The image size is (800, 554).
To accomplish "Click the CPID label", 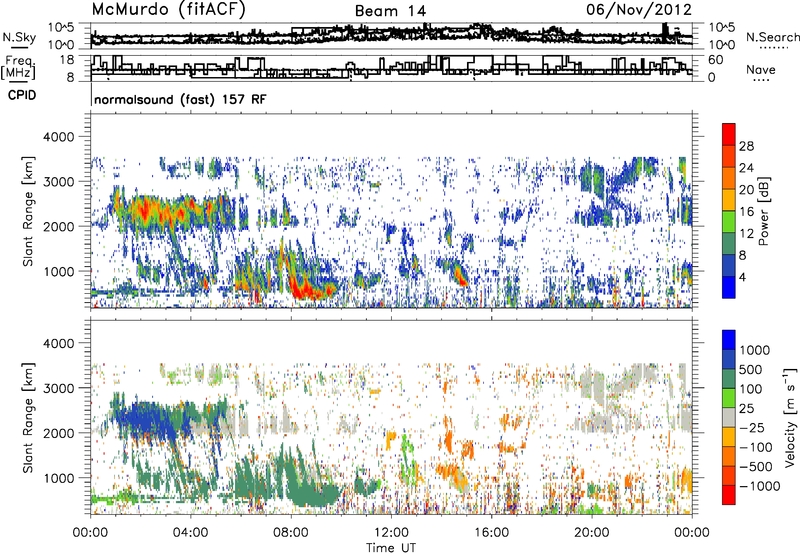I will pos(22,95).
